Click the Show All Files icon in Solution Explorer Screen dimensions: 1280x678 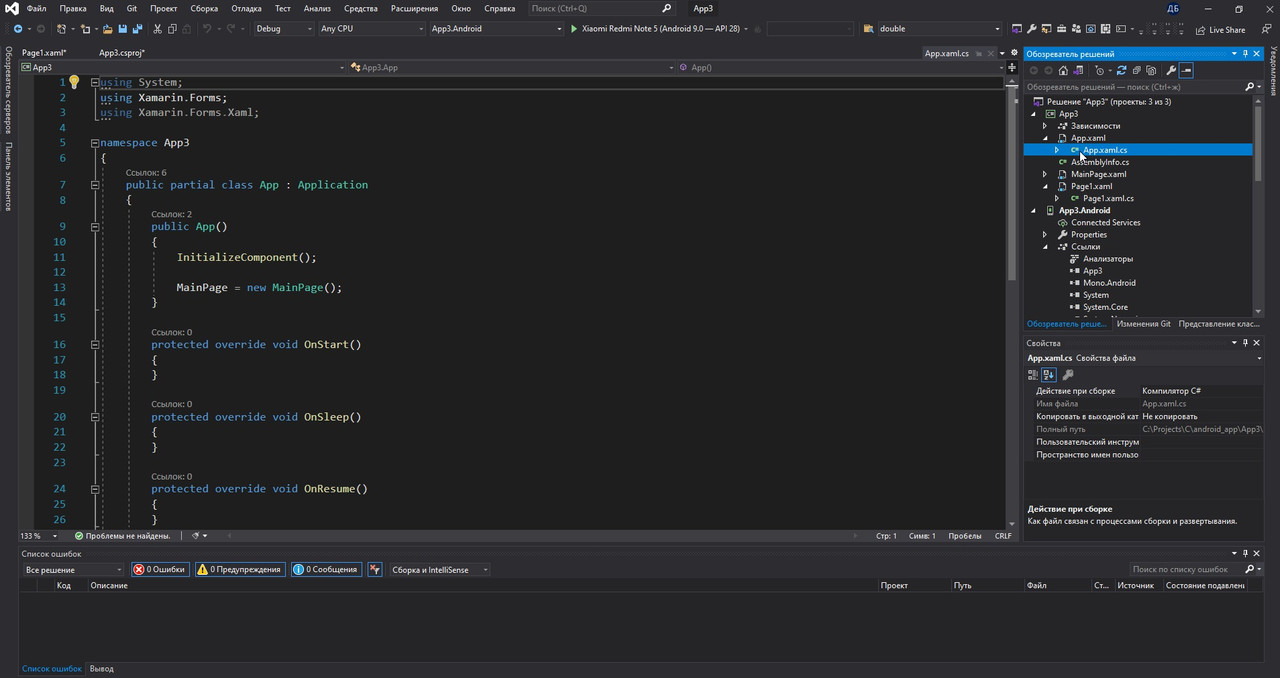tap(1151, 70)
